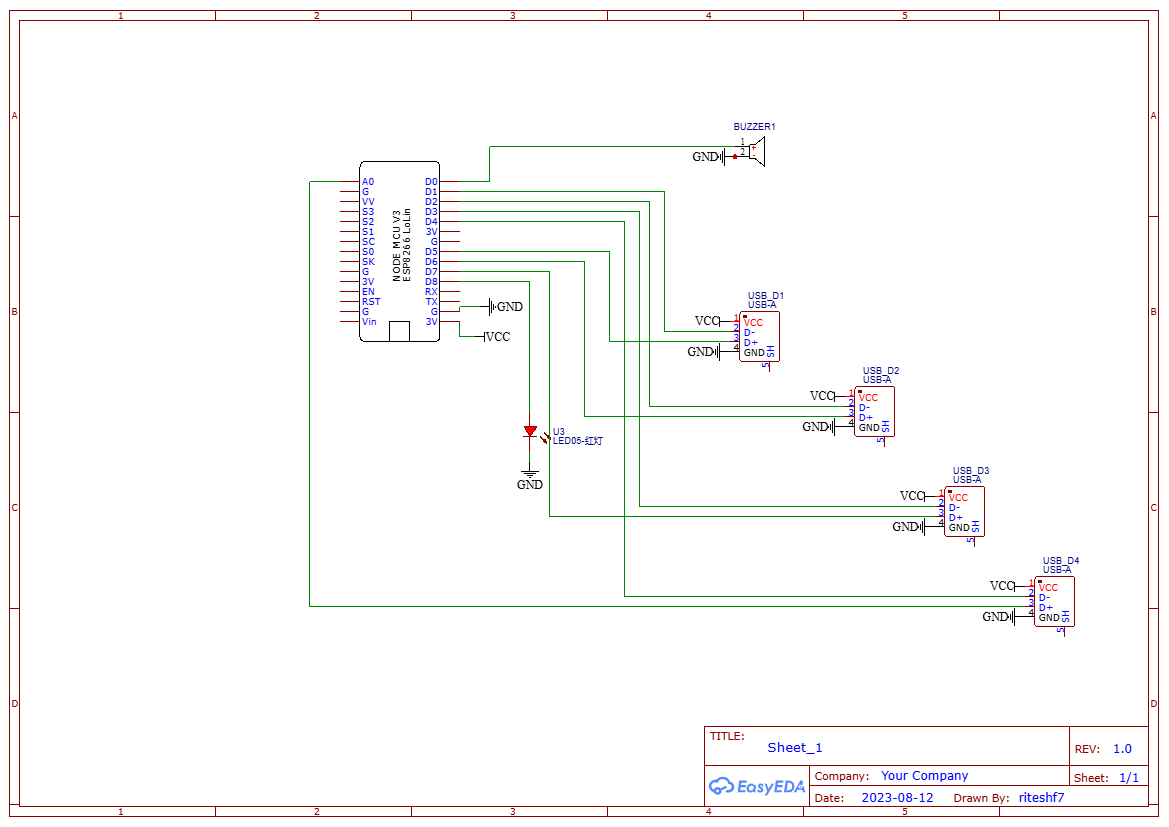Select the NodeMCU ESP8266 module body
Image resolution: width=1169 pixels, height=827 pixels.
click(400, 251)
